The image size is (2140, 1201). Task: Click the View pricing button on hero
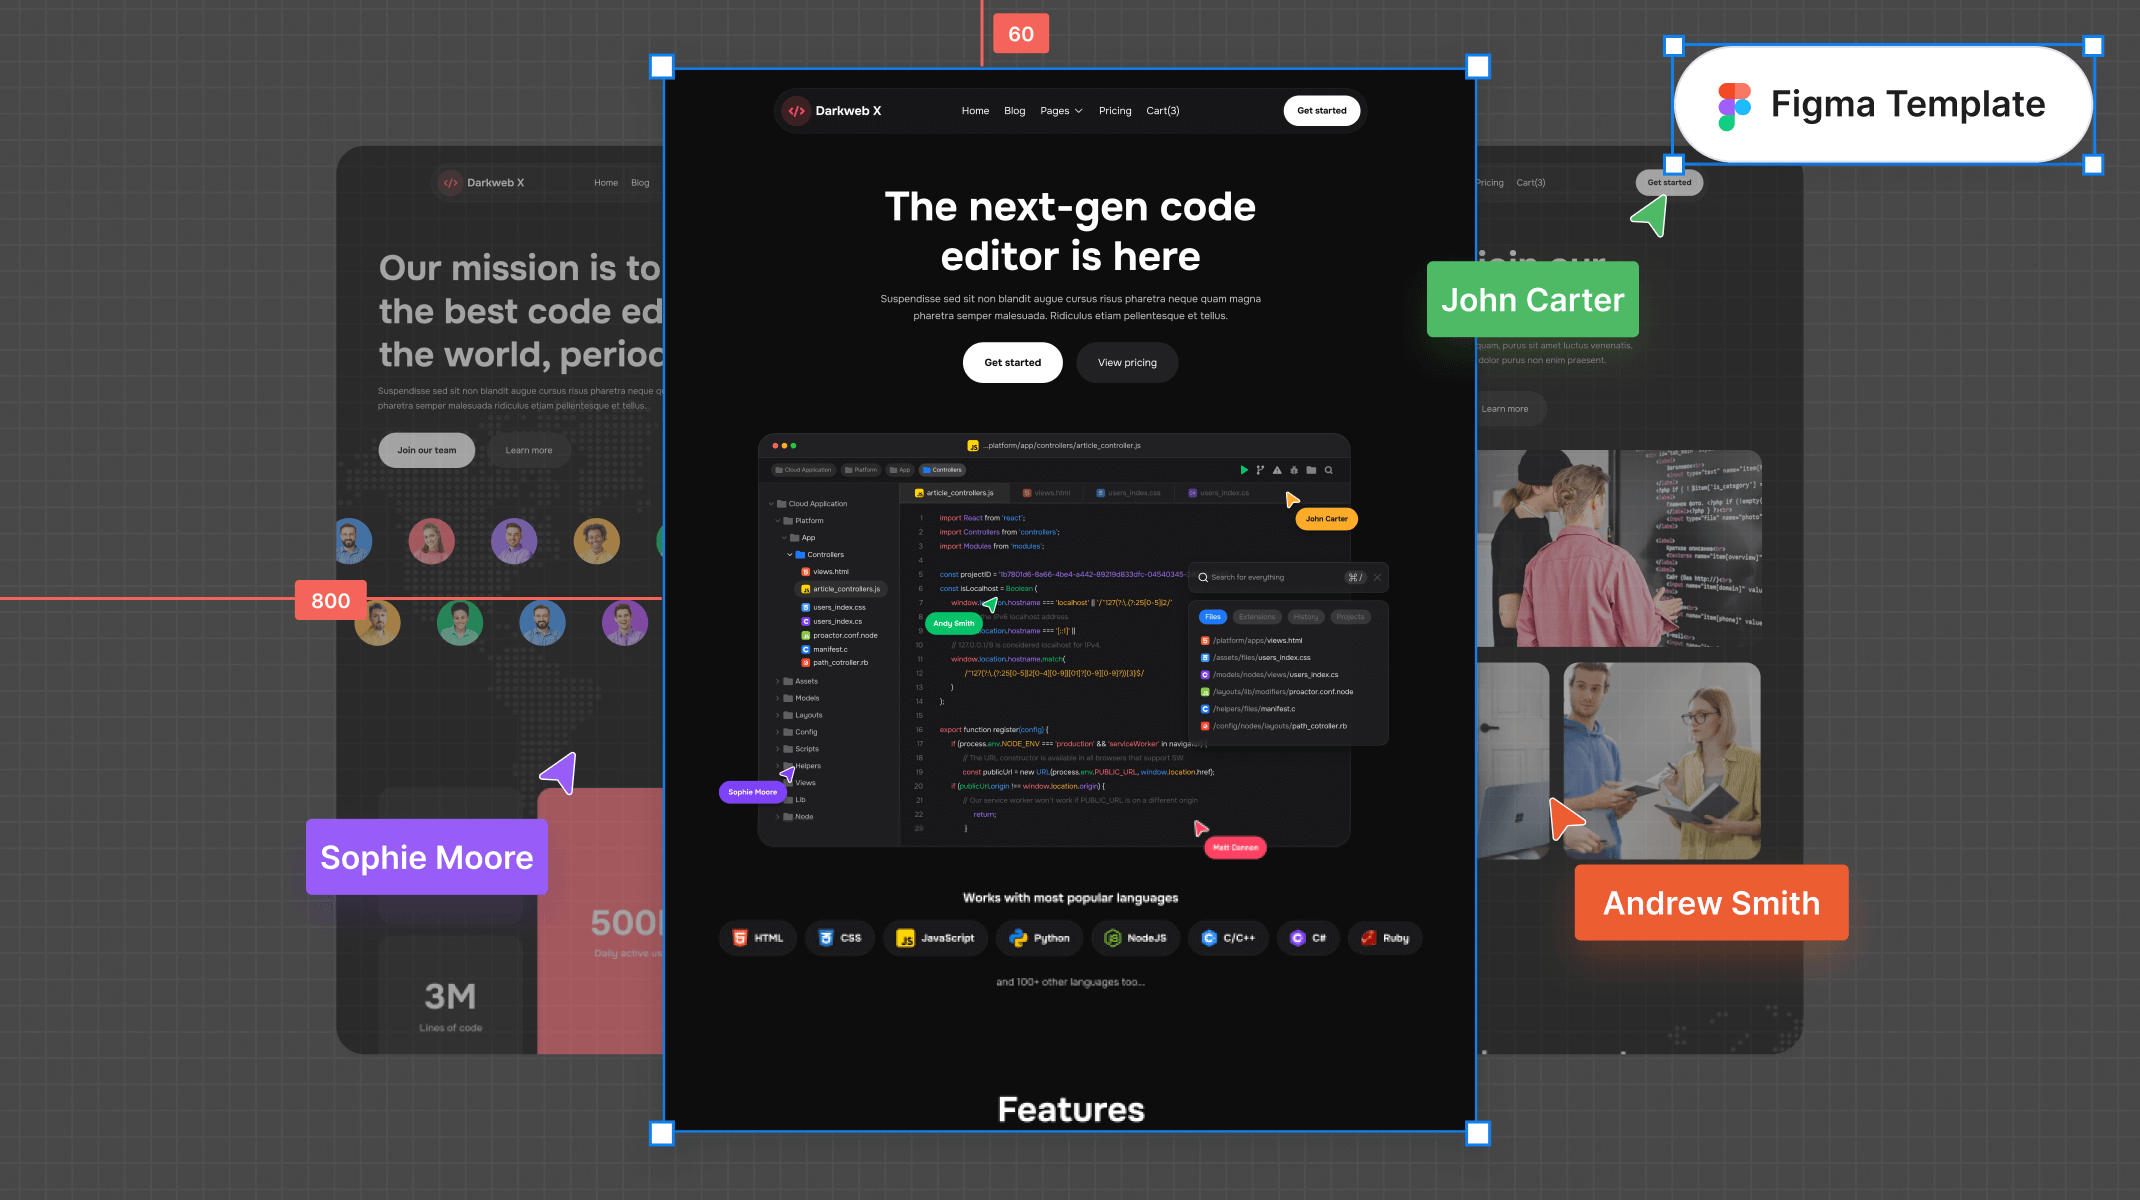1126,362
